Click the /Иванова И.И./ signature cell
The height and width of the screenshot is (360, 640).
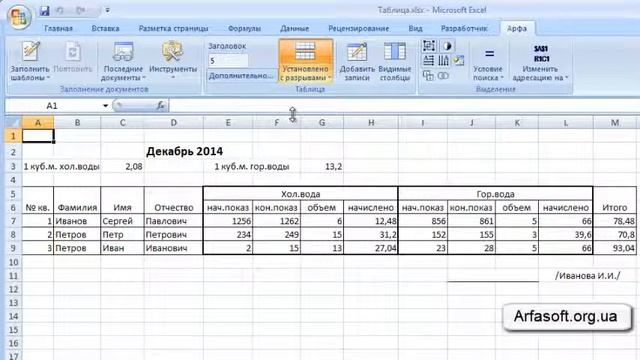coord(588,276)
